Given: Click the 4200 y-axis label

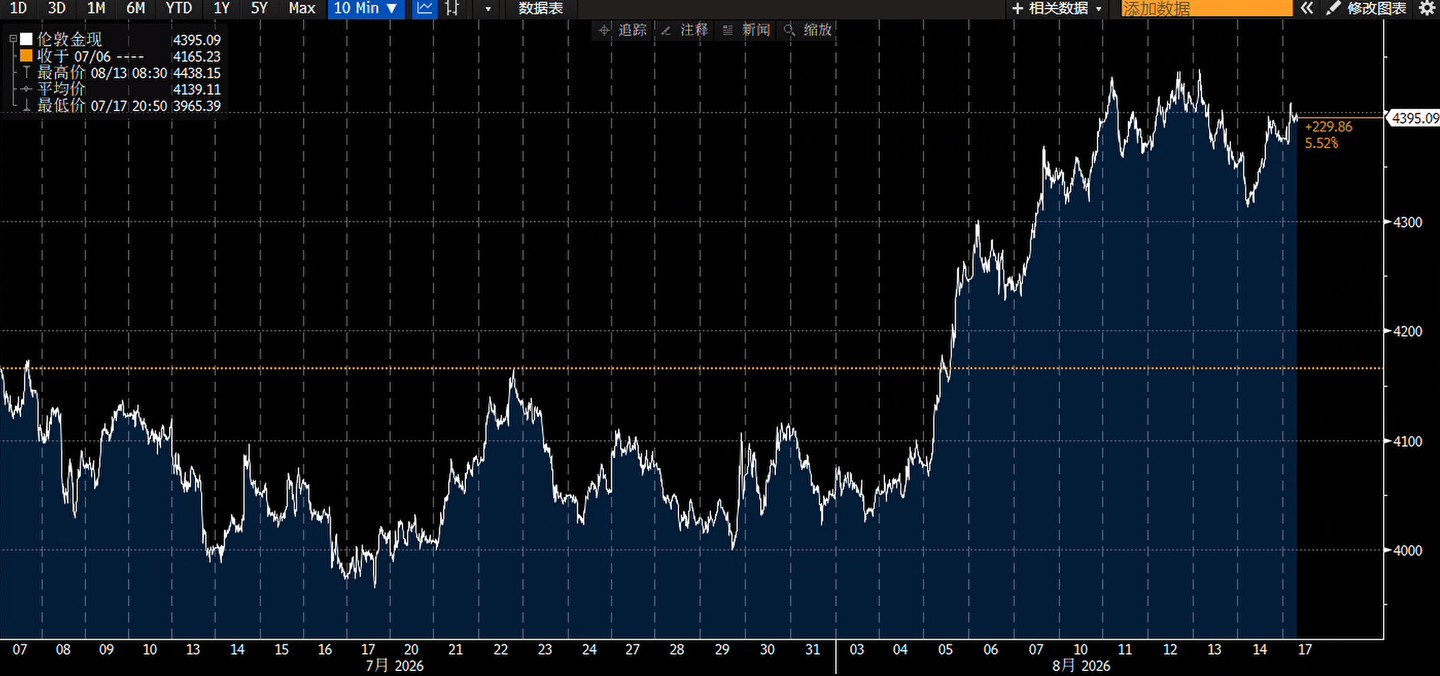Looking at the screenshot, I should 1407,331.
